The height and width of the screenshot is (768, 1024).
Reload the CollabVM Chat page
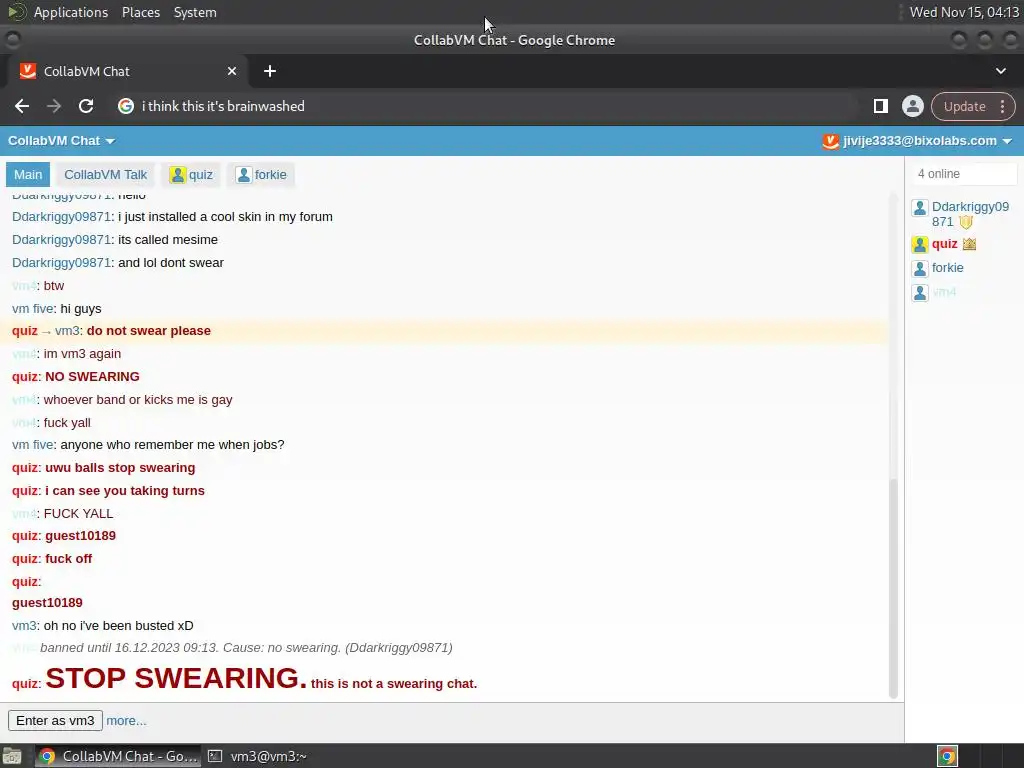coord(86,106)
